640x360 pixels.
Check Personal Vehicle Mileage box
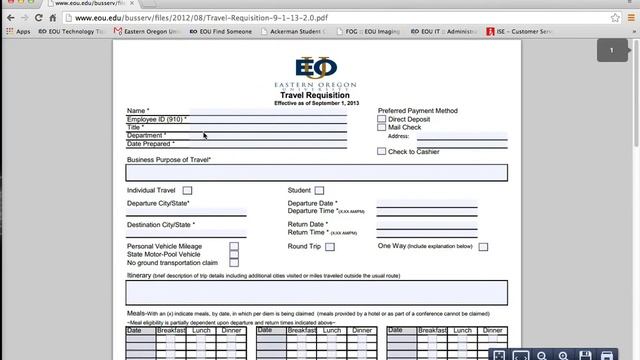pyautogui.click(x=234, y=246)
